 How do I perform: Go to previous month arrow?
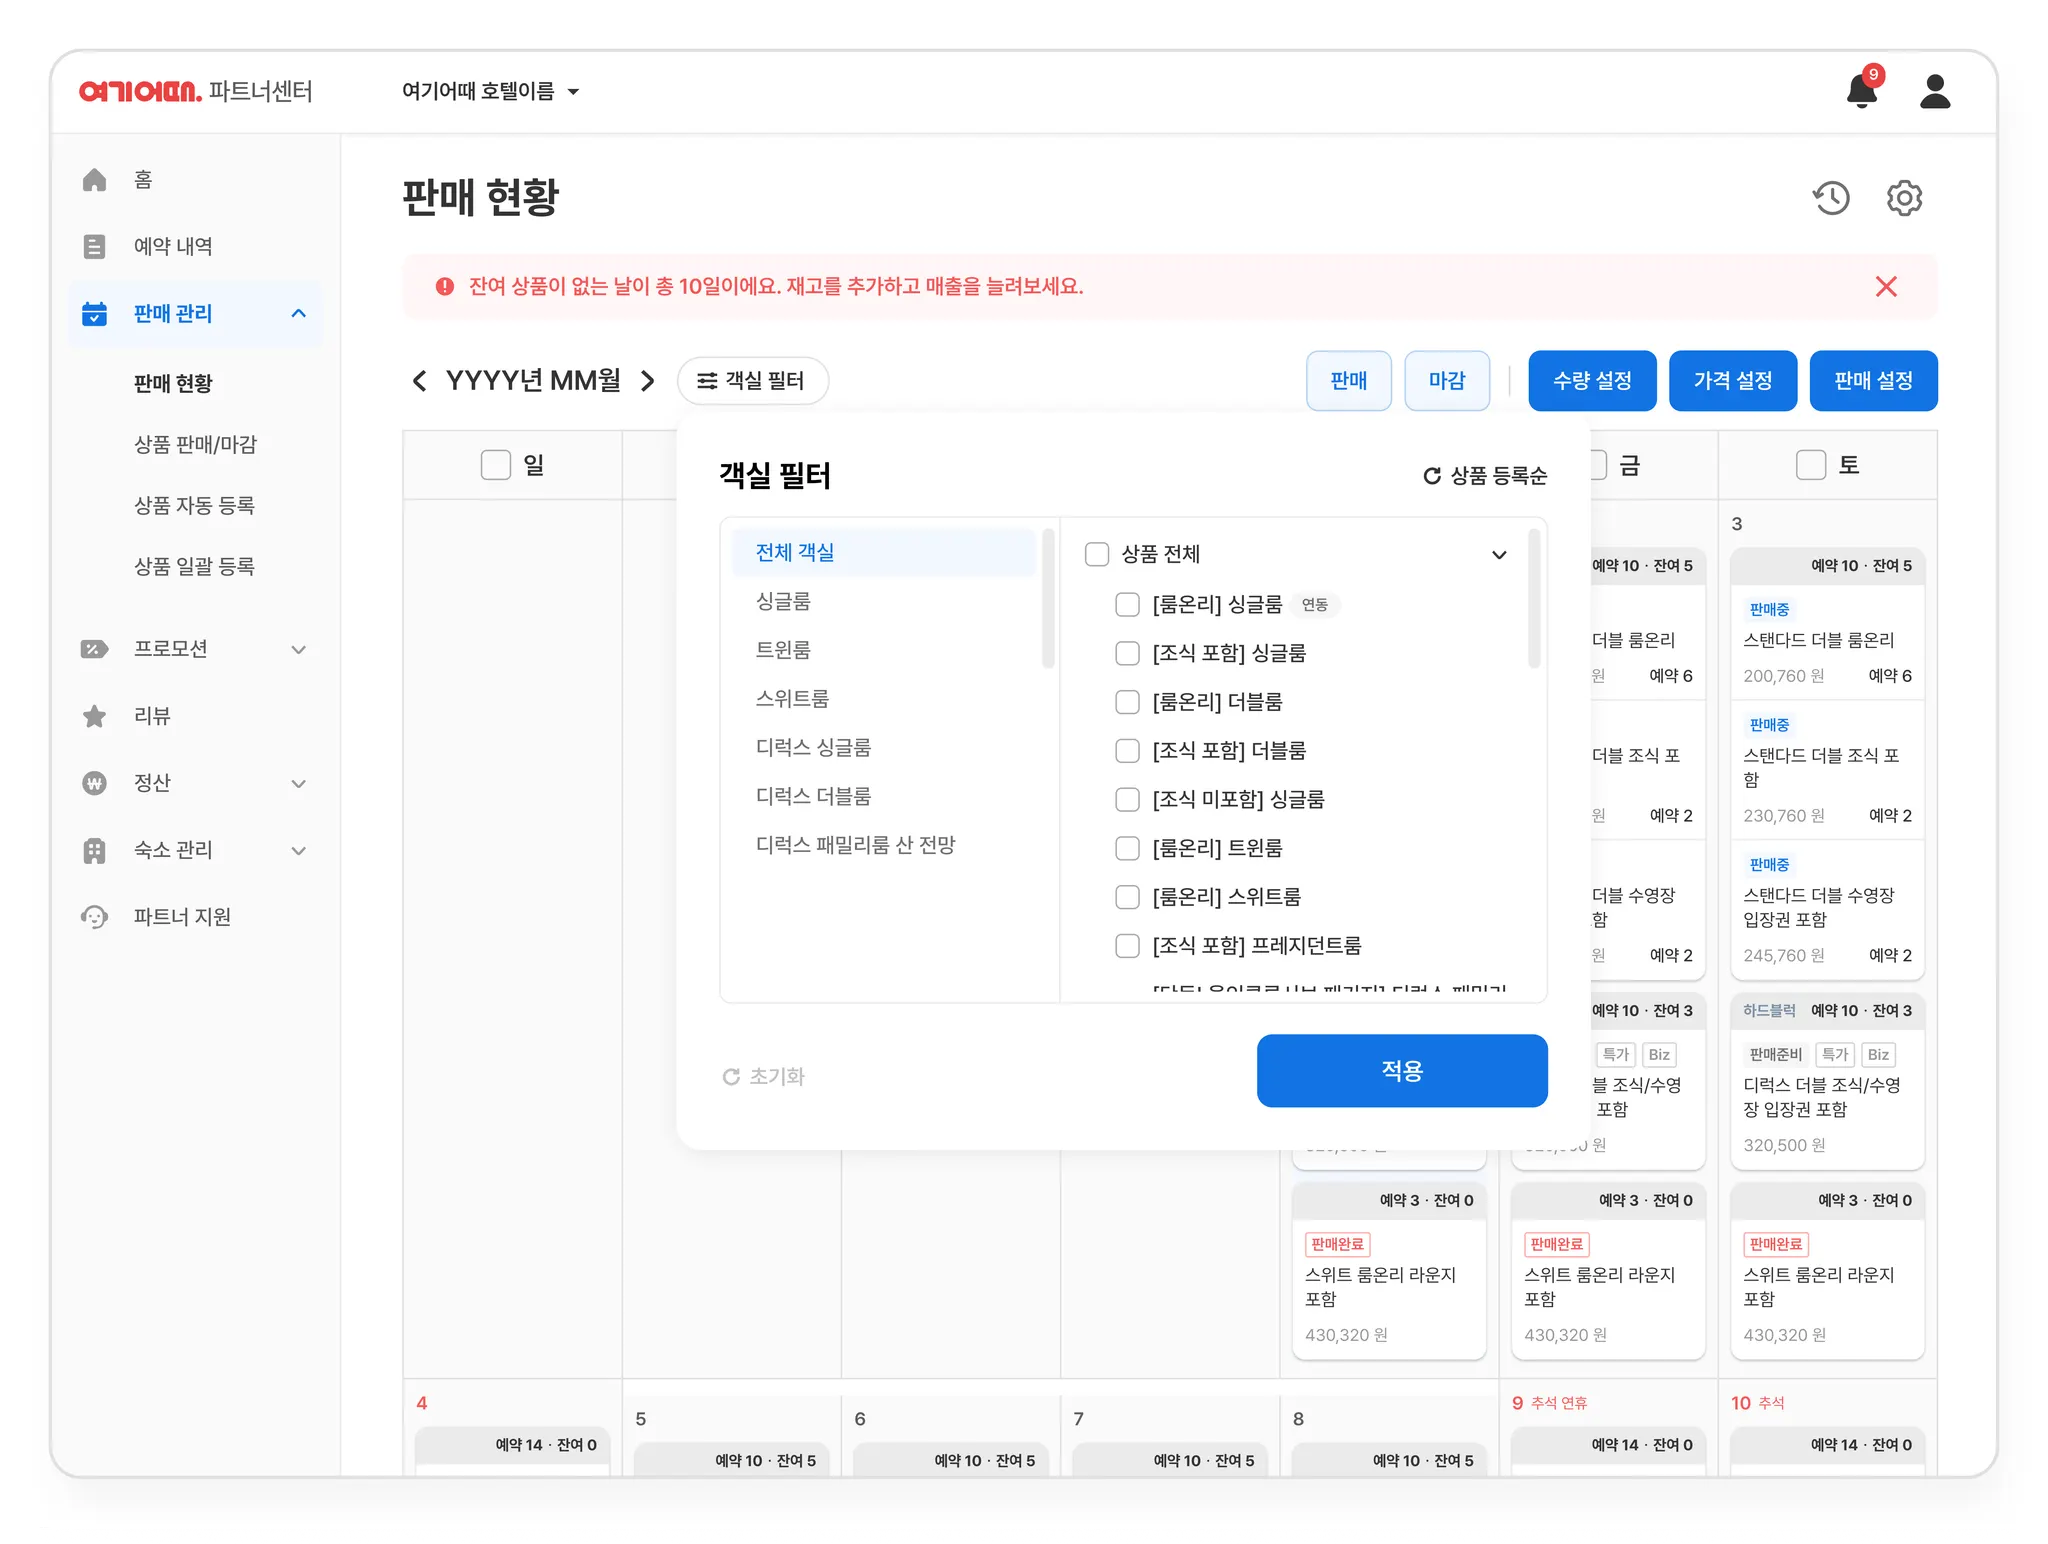tap(419, 381)
